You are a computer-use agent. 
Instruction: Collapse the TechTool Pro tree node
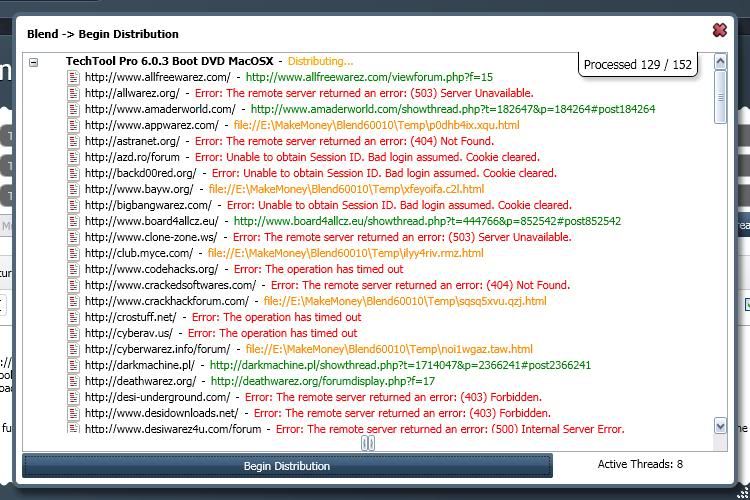click(x=33, y=62)
